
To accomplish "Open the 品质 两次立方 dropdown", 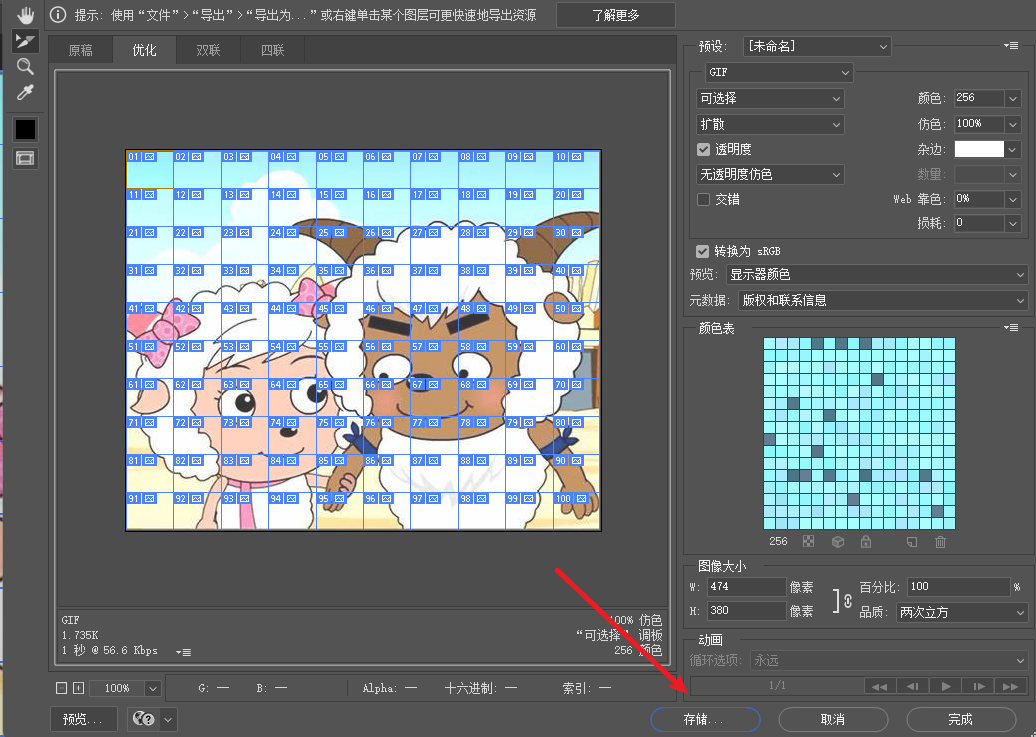I will 962,613.
